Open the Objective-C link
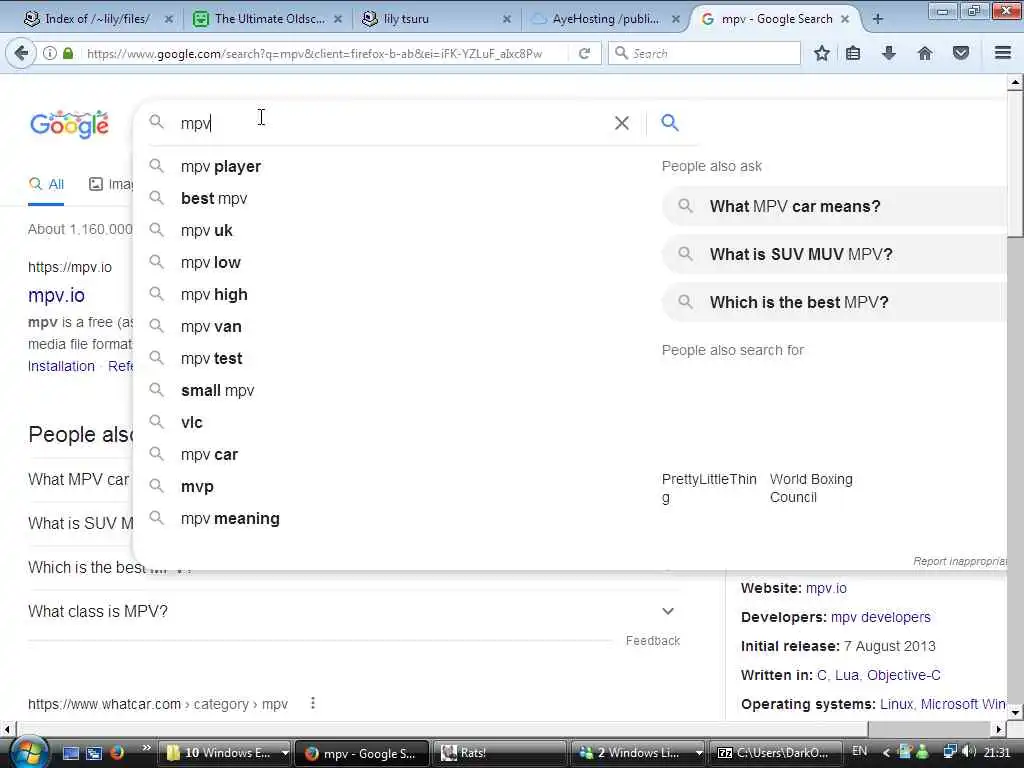 point(904,675)
